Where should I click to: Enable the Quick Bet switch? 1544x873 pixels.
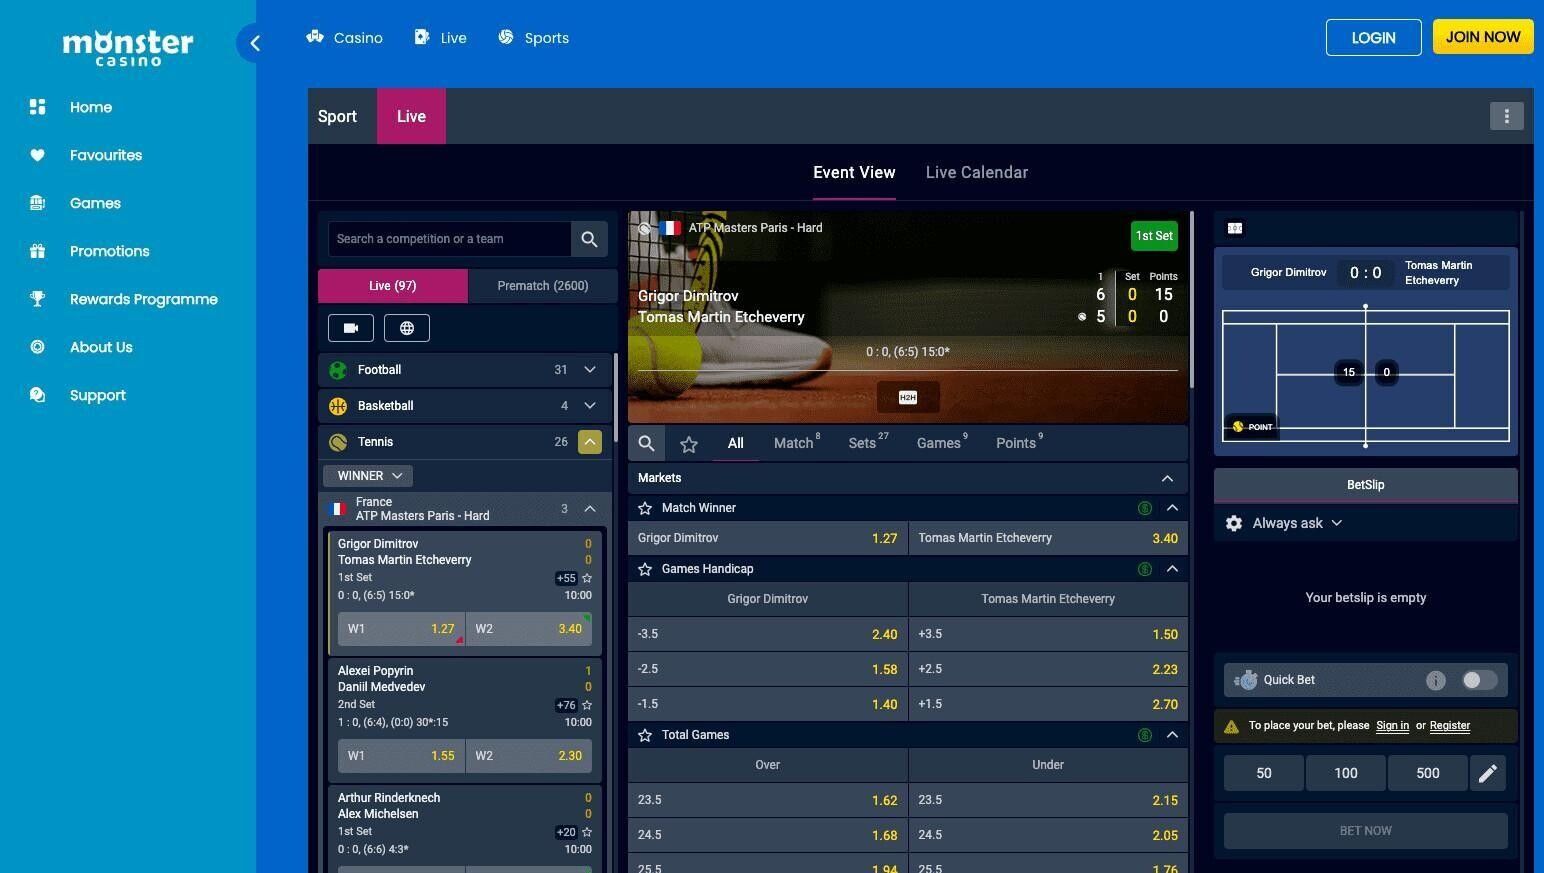1479,680
